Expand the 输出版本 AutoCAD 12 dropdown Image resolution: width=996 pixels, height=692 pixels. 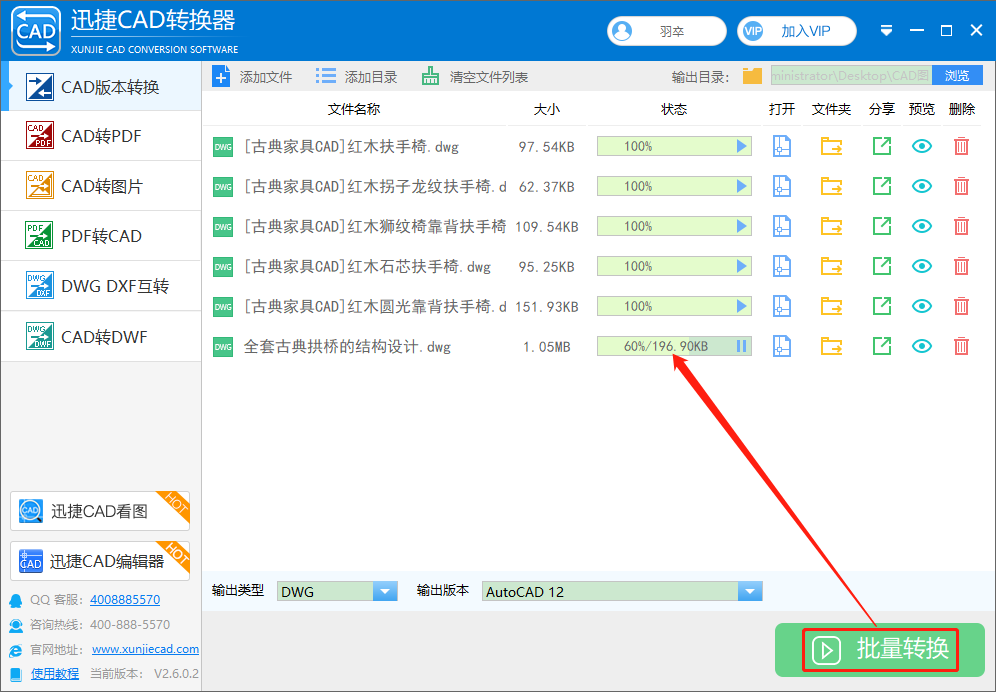point(750,592)
